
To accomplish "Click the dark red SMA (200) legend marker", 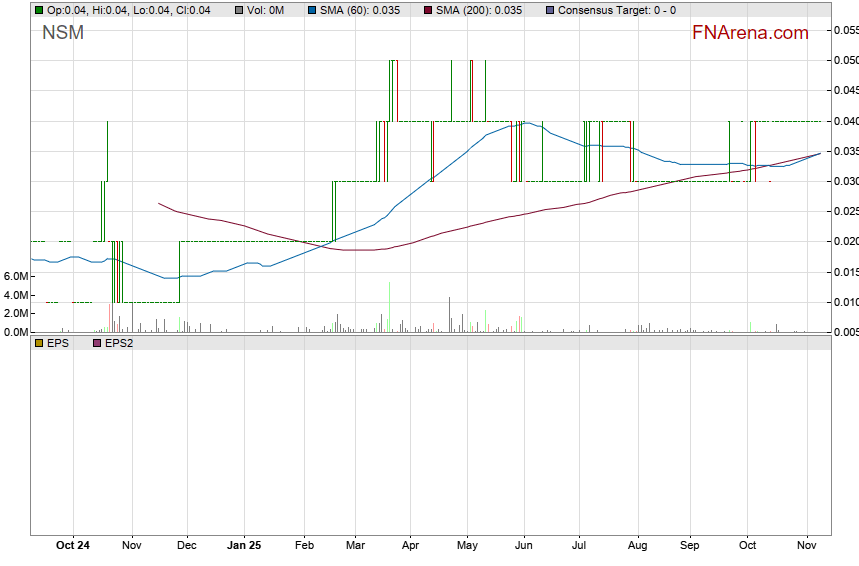I will (x=428, y=10).
